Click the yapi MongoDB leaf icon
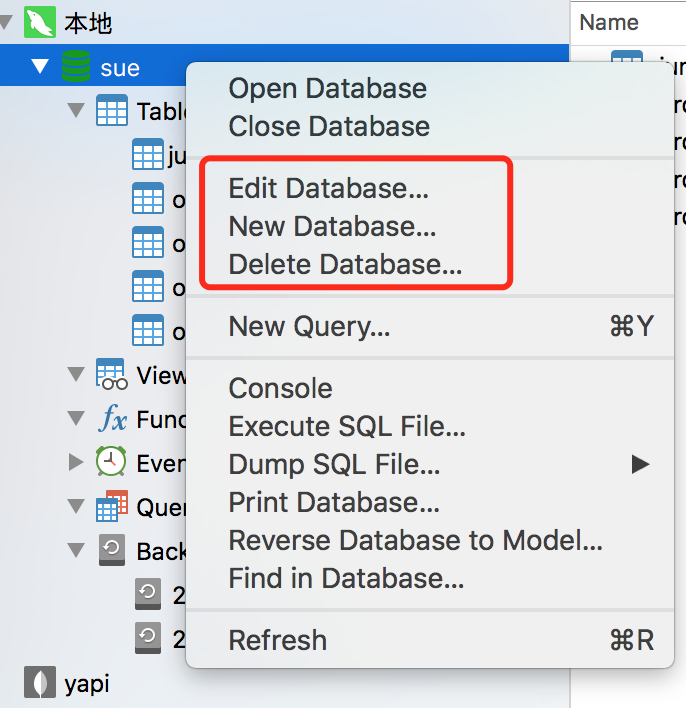Viewport: 686px width, 708px height. click(39, 683)
